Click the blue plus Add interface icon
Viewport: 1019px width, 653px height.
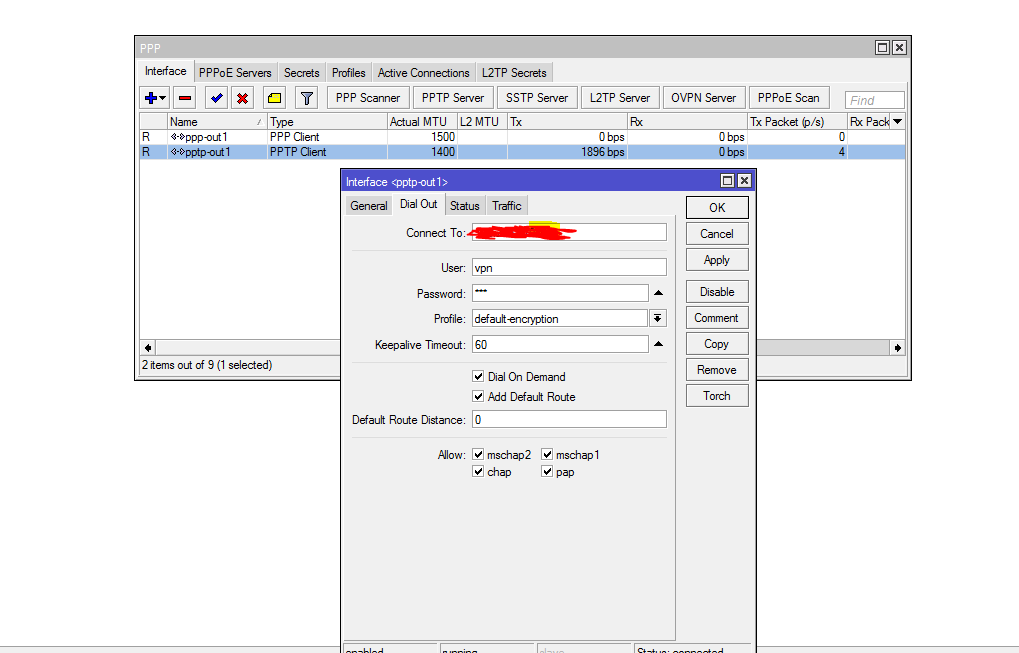[x=151, y=98]
